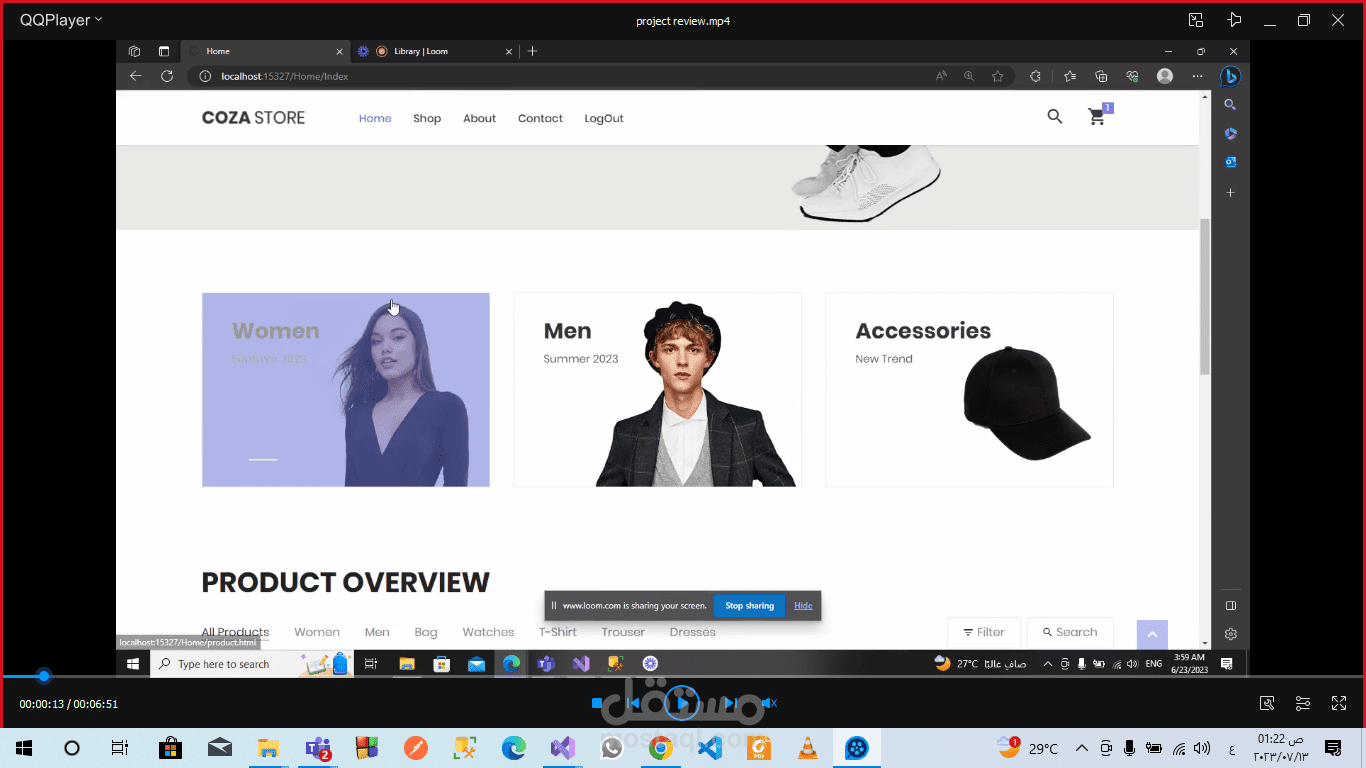
Task: Open VLC cone icon on taskbar
Action: pyautogui.click(x=807, y=748)
